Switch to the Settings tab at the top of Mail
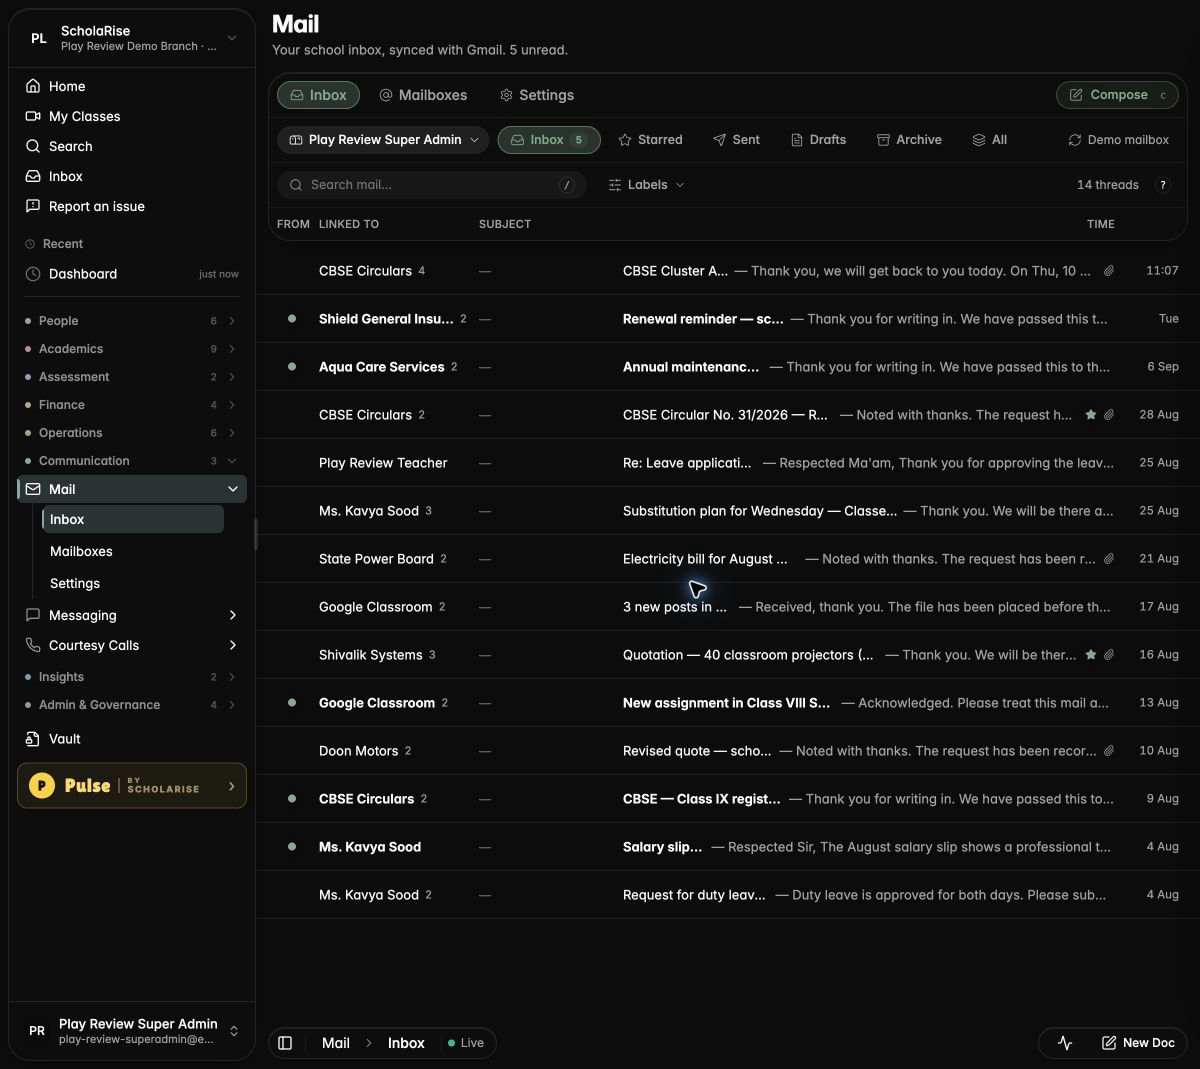1200x1069 pixels. coord(537,95)
